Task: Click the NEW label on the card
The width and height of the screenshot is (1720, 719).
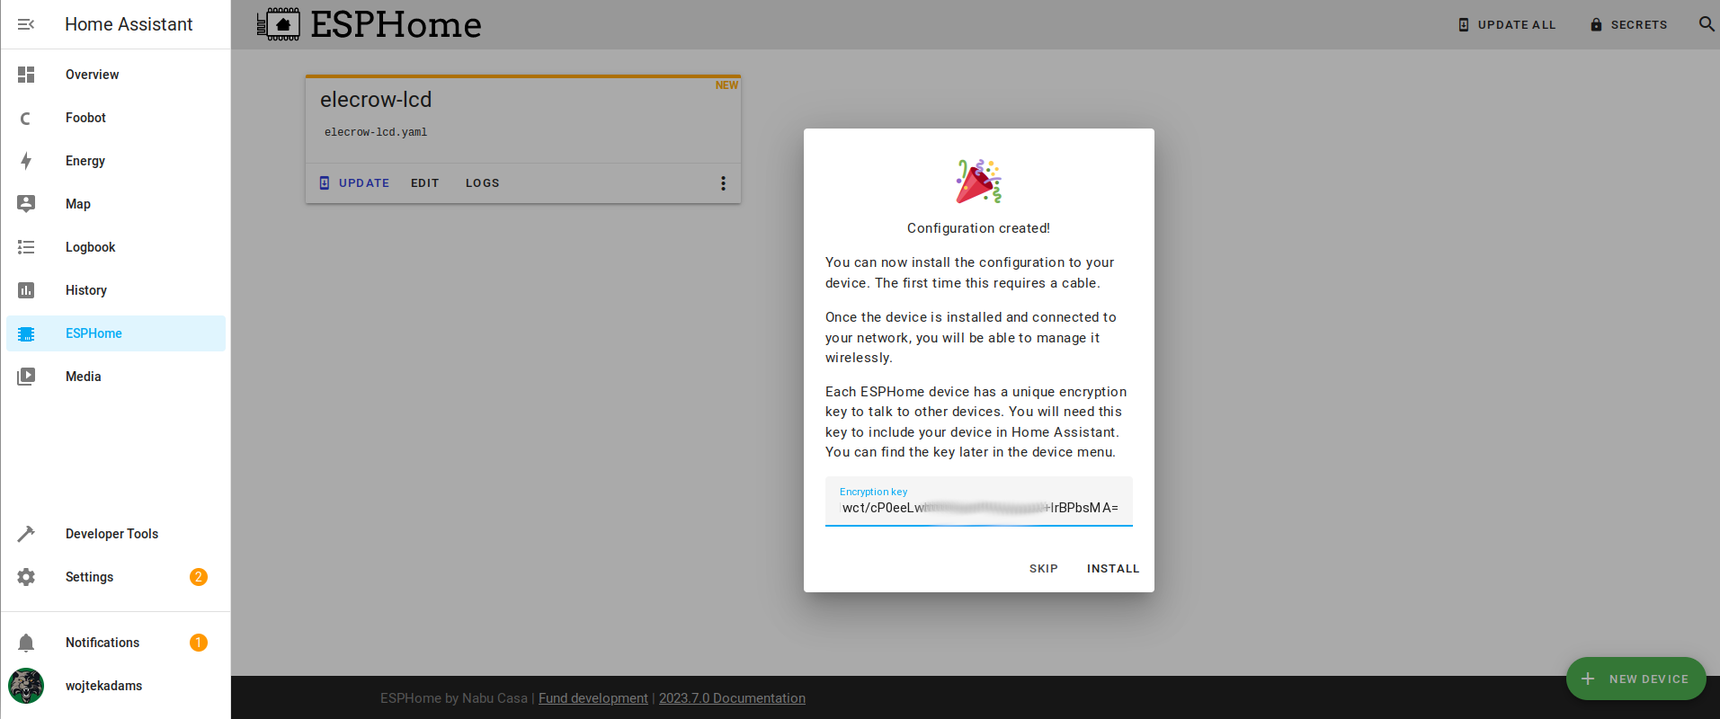Action: point(727,85)
